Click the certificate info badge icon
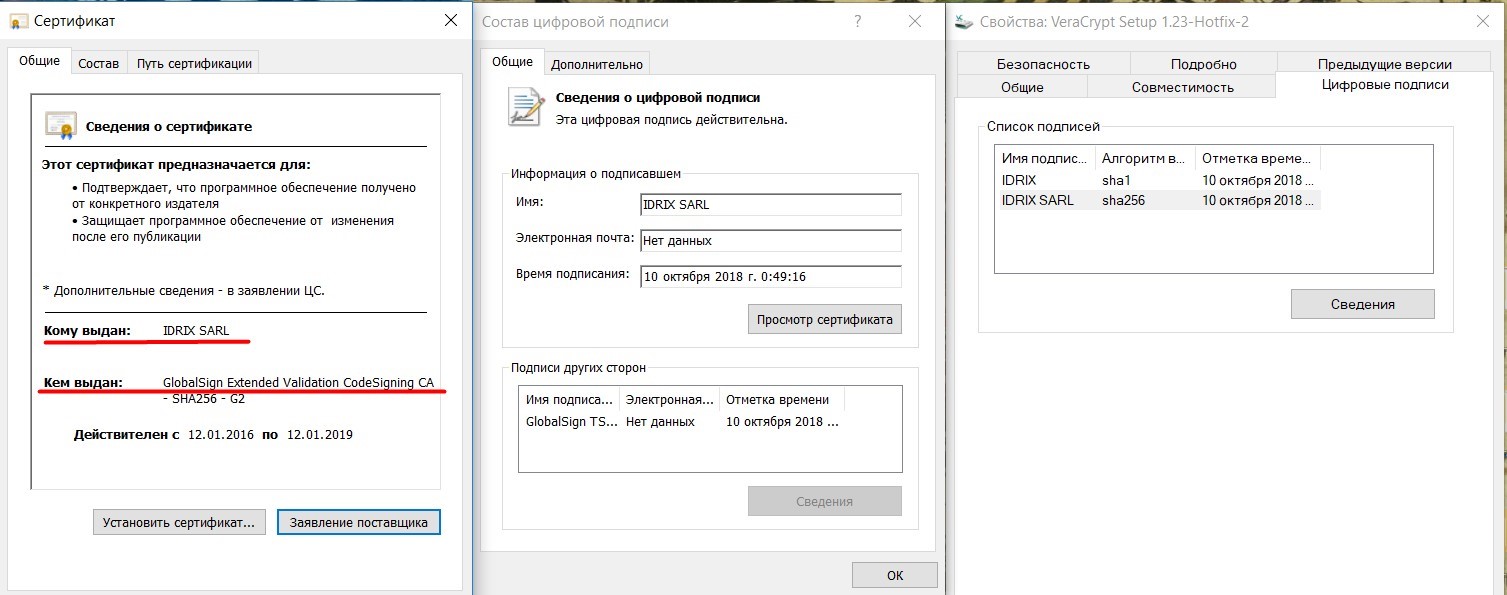 [60, 125]
